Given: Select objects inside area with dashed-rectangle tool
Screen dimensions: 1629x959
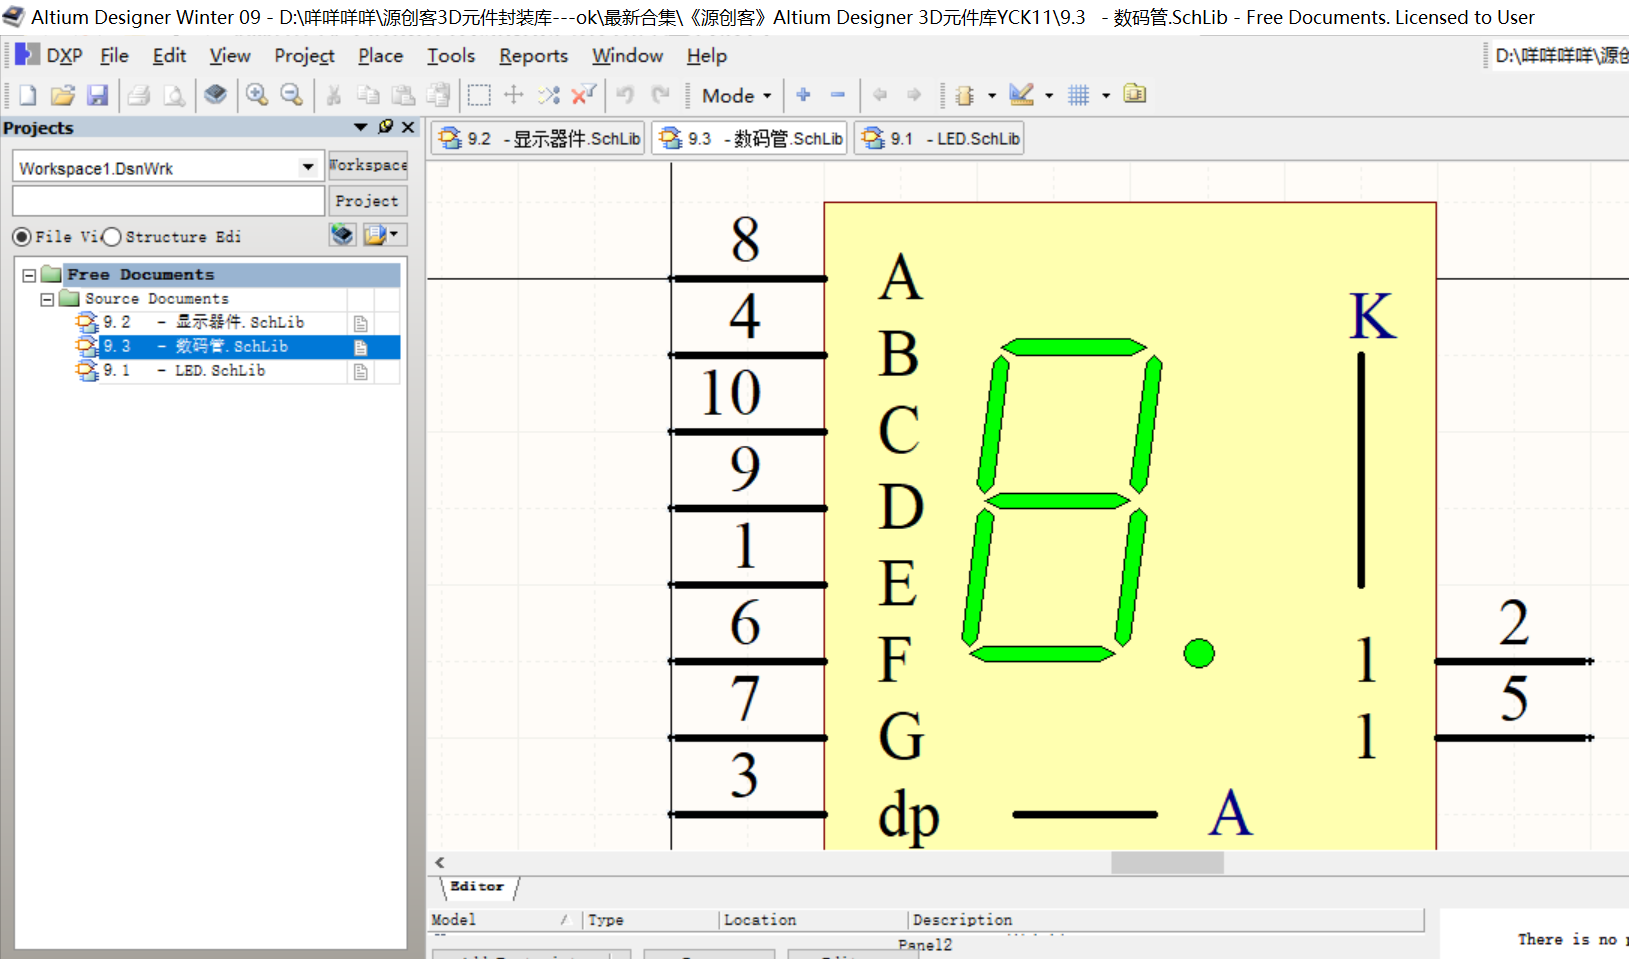Looking at the screenshot, I should (x=479, y=95).
